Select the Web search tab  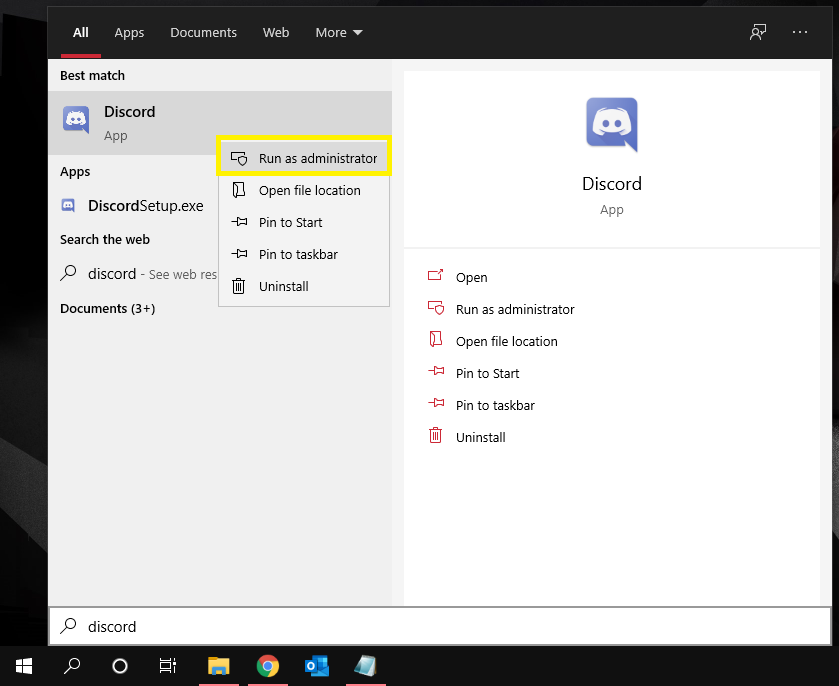[x=276, y=33]
